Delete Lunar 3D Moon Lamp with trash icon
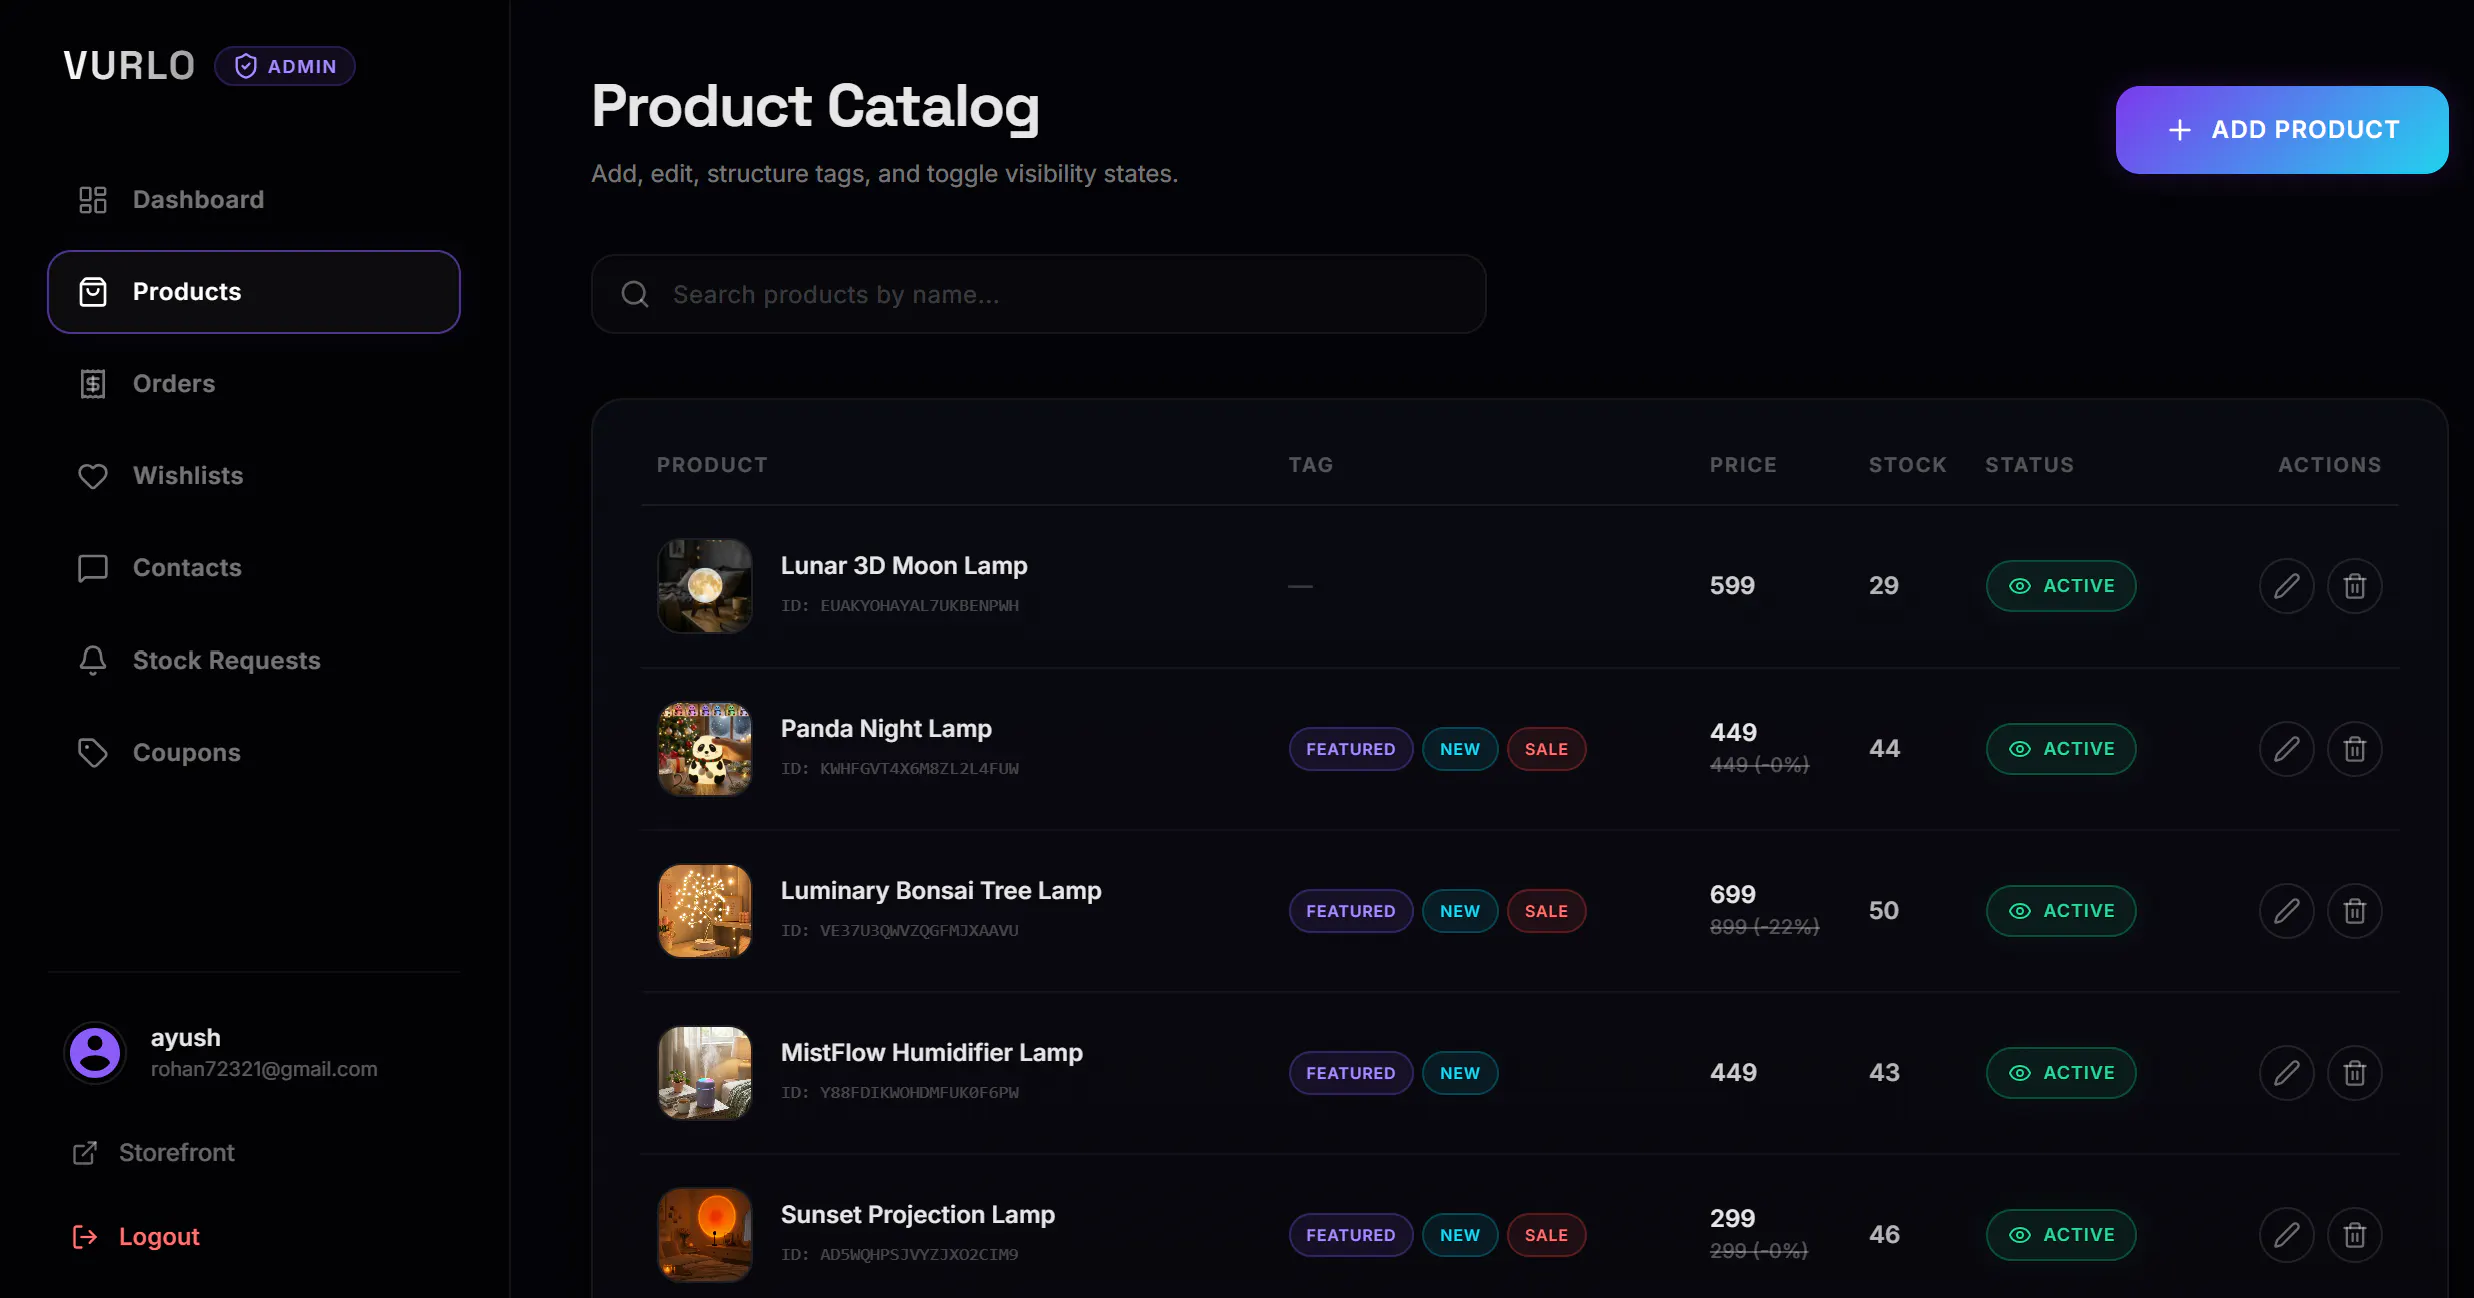The width and height of the screenshot is (2474, 1298). point(2354,586)
